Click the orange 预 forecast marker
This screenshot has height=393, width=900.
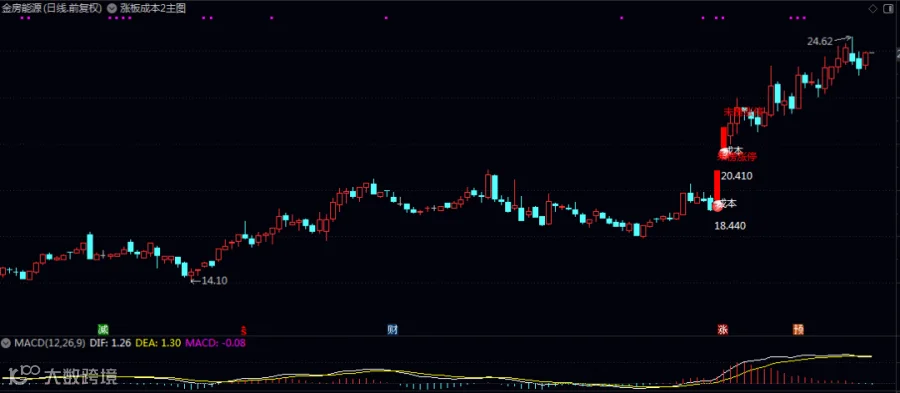coord(798,329)
